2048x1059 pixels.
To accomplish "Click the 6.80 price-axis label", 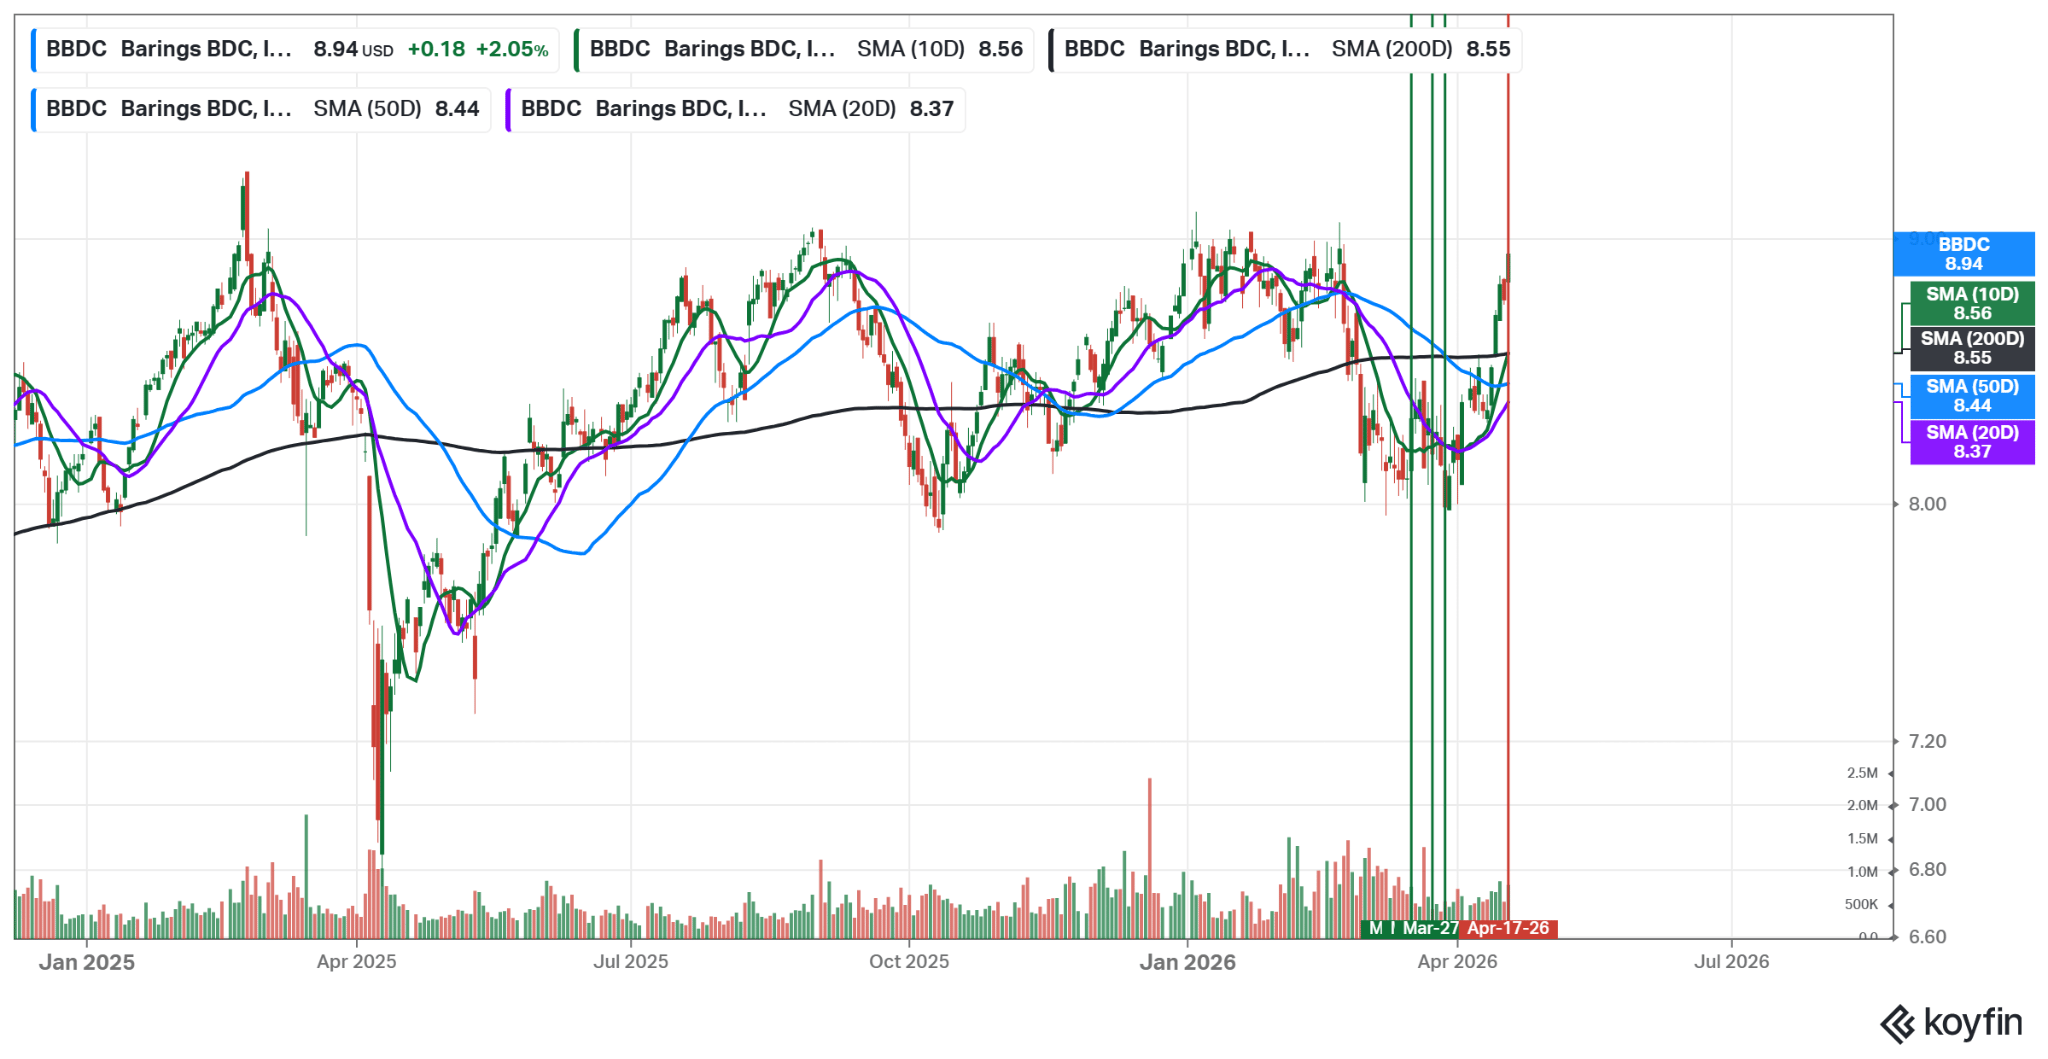I will (x=1927, y=870).
